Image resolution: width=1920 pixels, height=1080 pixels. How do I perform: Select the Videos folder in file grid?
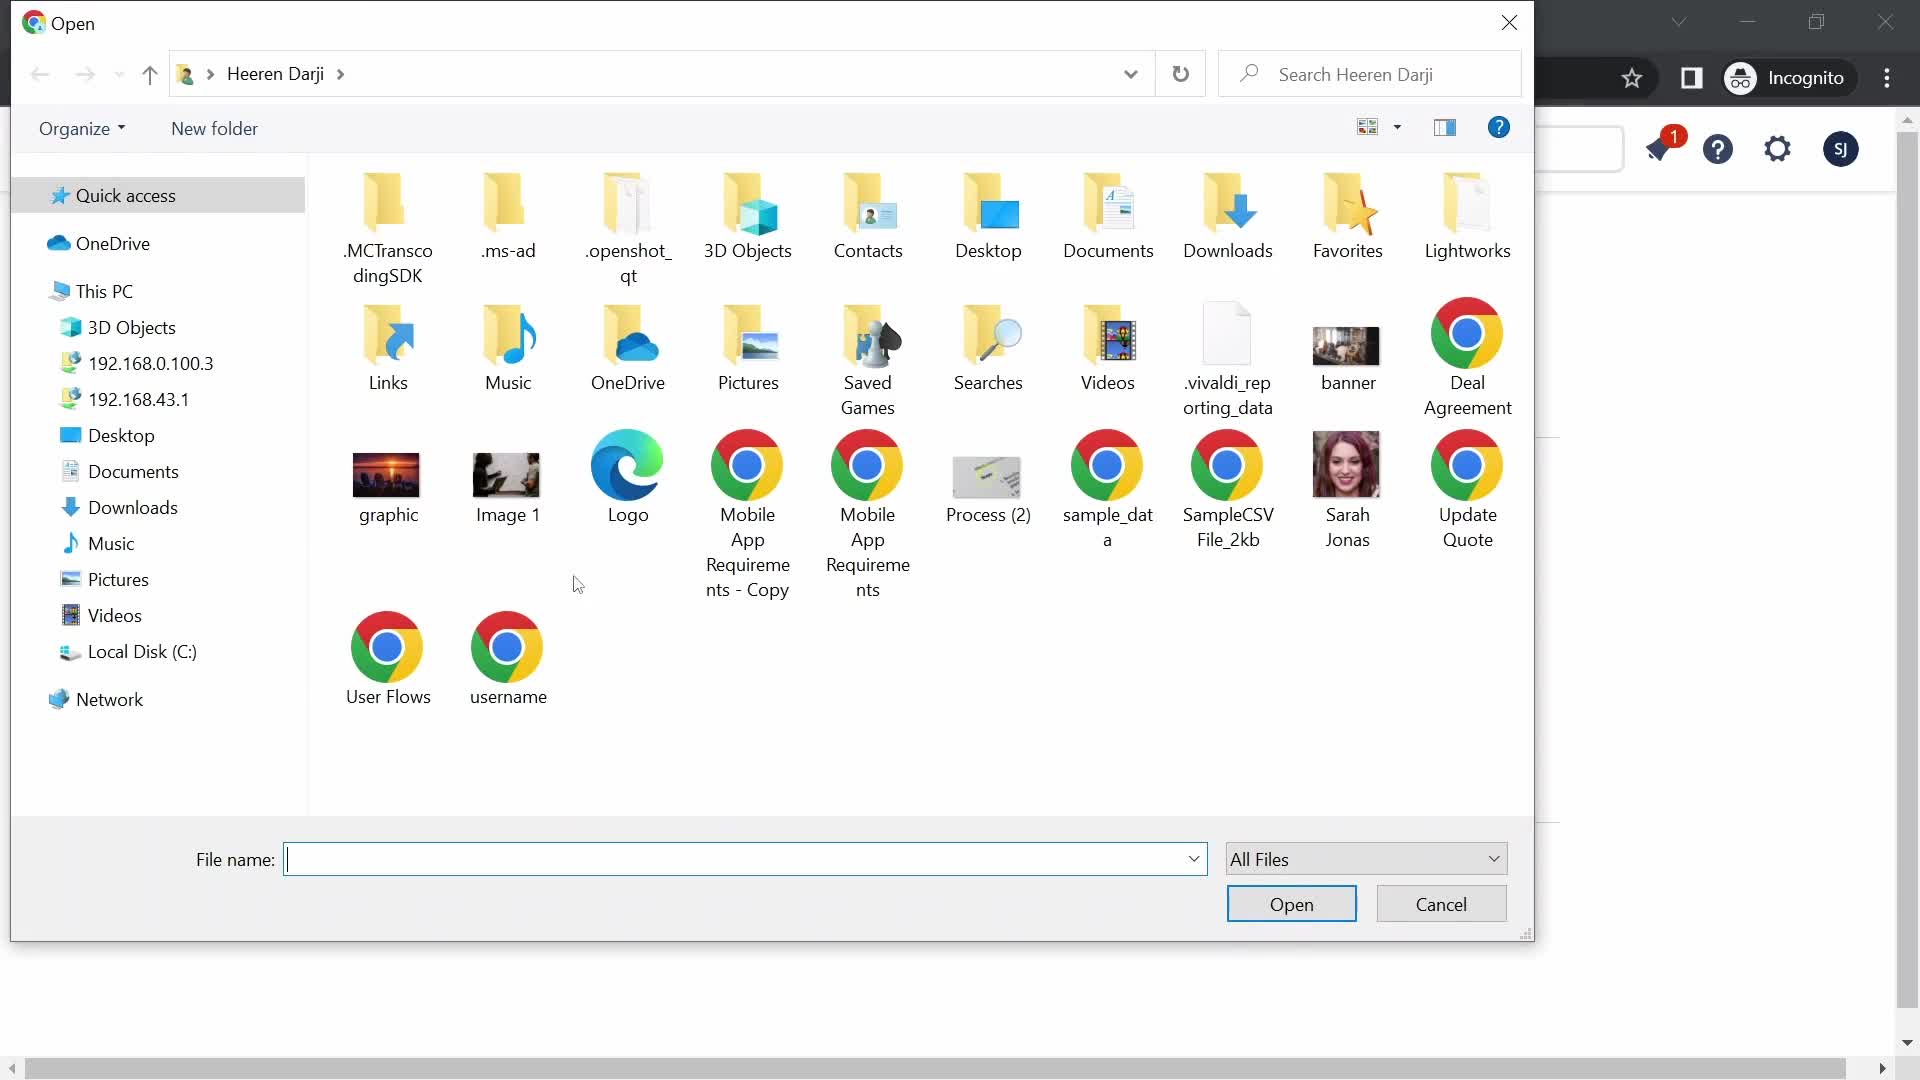click(1108, 348)
